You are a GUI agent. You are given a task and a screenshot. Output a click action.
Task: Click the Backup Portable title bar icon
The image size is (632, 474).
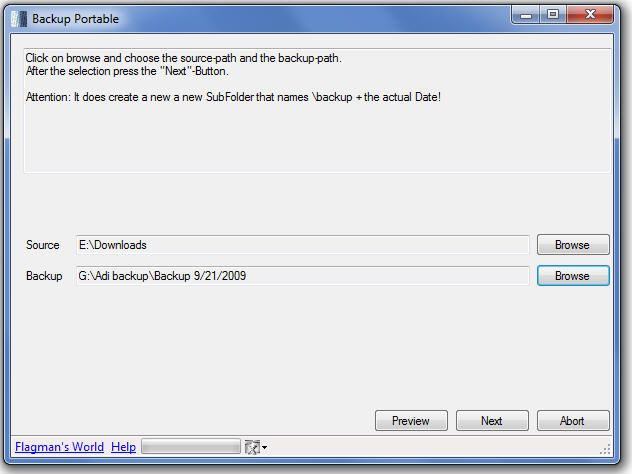point(19,19)
